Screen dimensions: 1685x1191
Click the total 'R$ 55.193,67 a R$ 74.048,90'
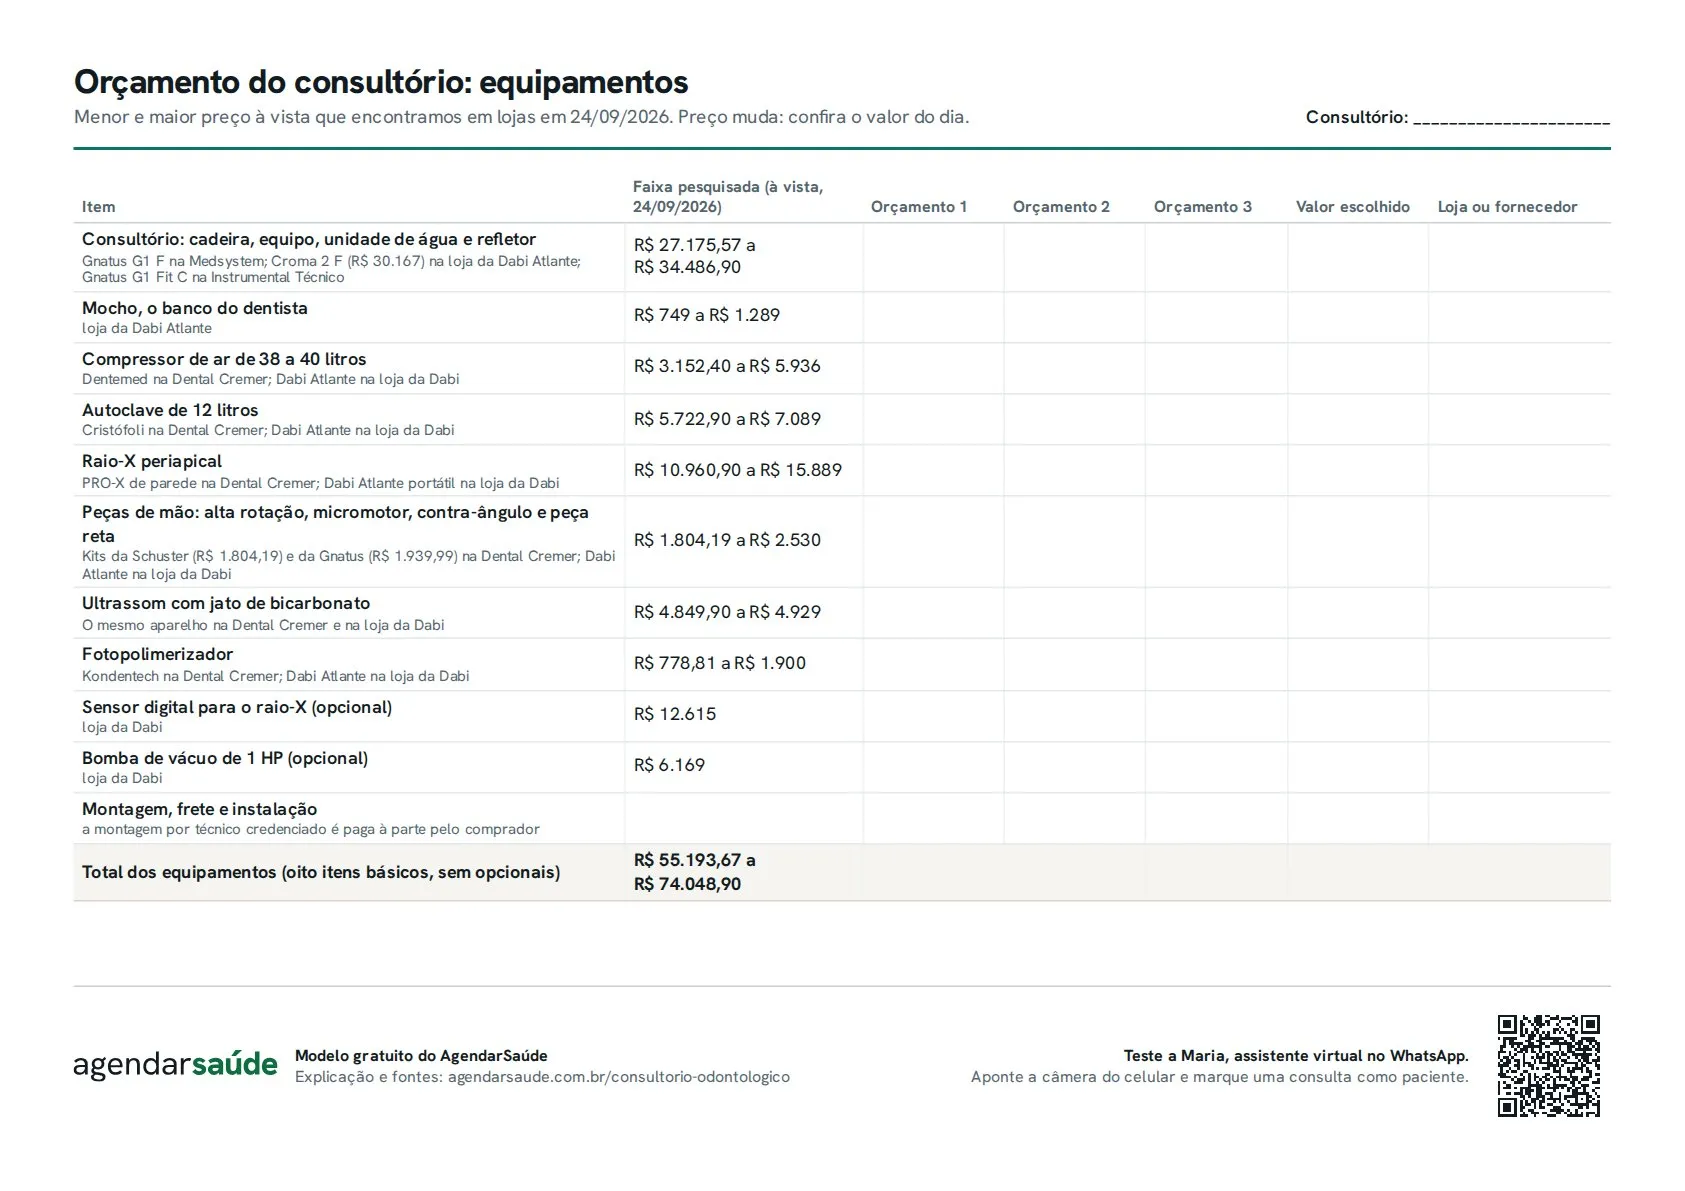[695, 872]
